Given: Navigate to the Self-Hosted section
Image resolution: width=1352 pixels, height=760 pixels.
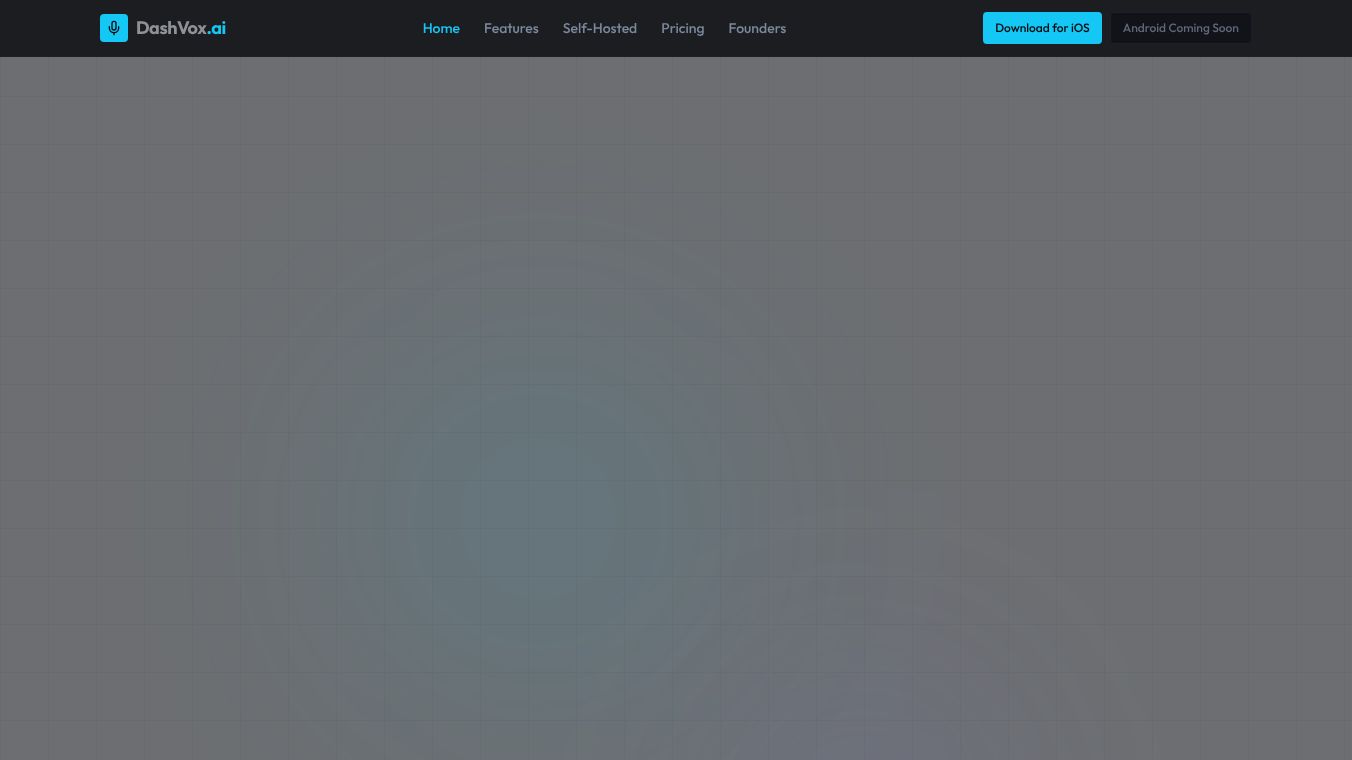Looking at the screenshot, I should tap(600, 28).
